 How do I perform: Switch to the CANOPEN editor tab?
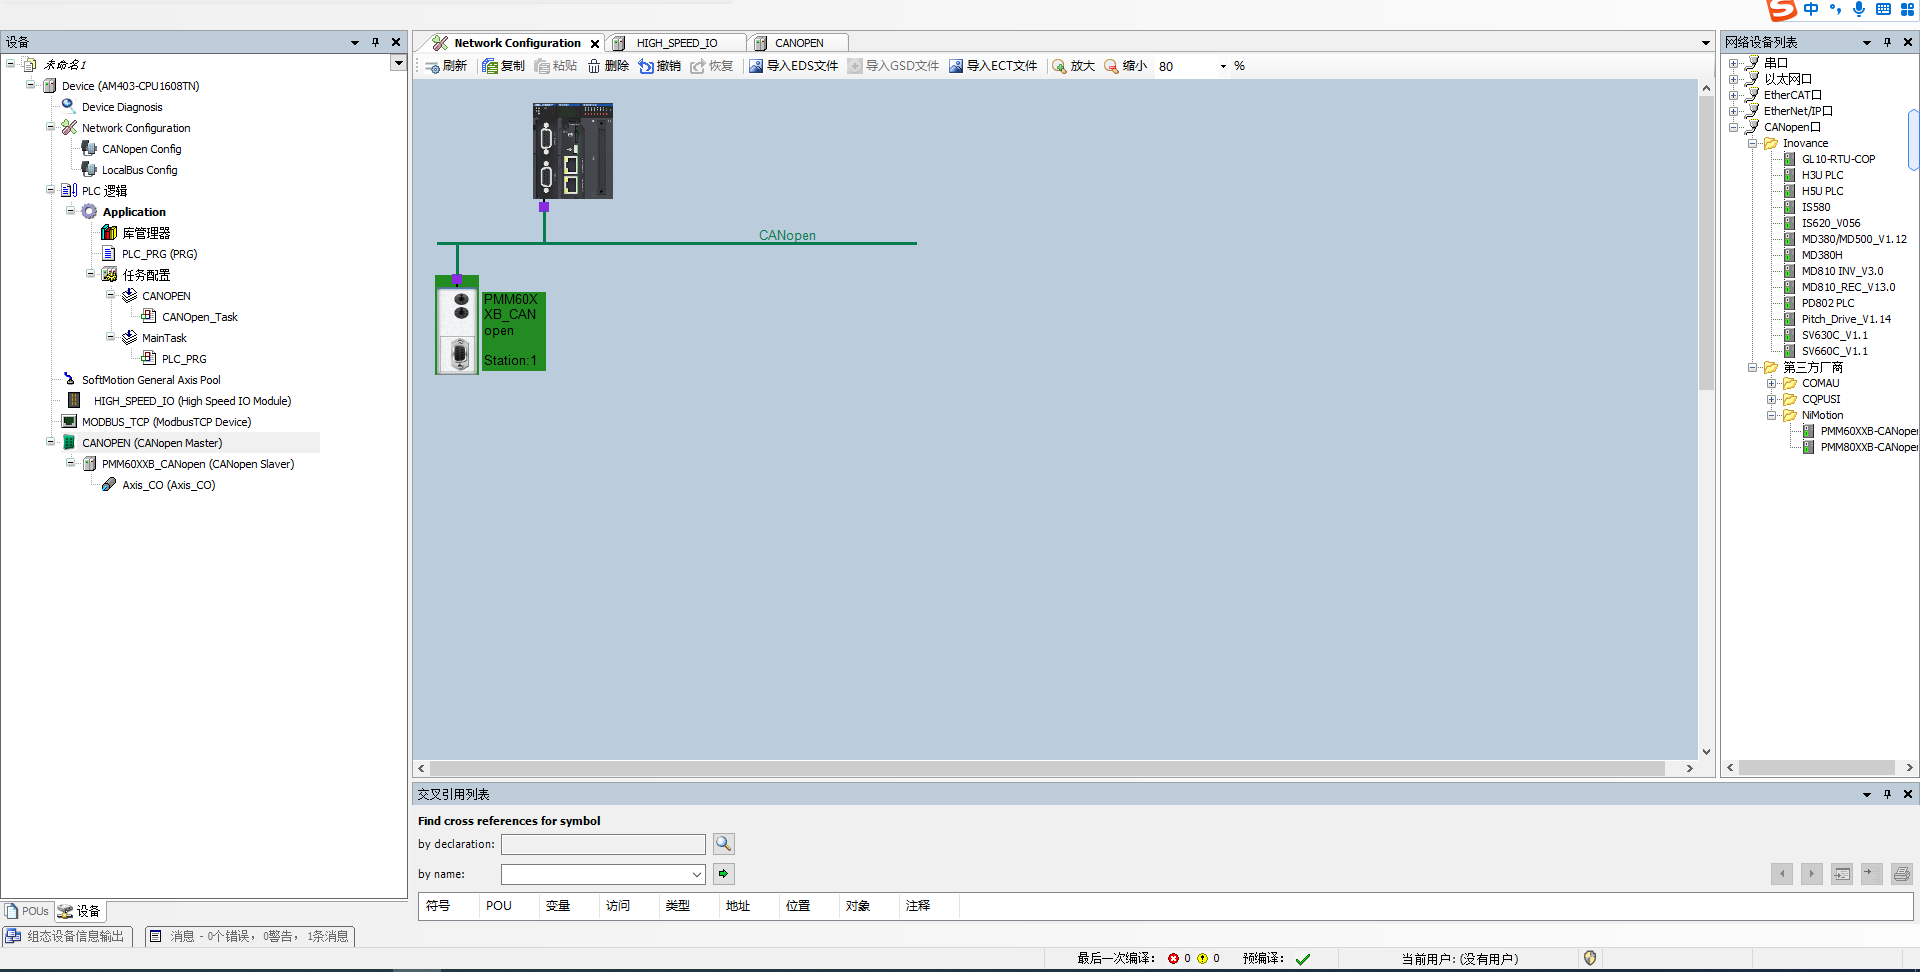[799, 43]
